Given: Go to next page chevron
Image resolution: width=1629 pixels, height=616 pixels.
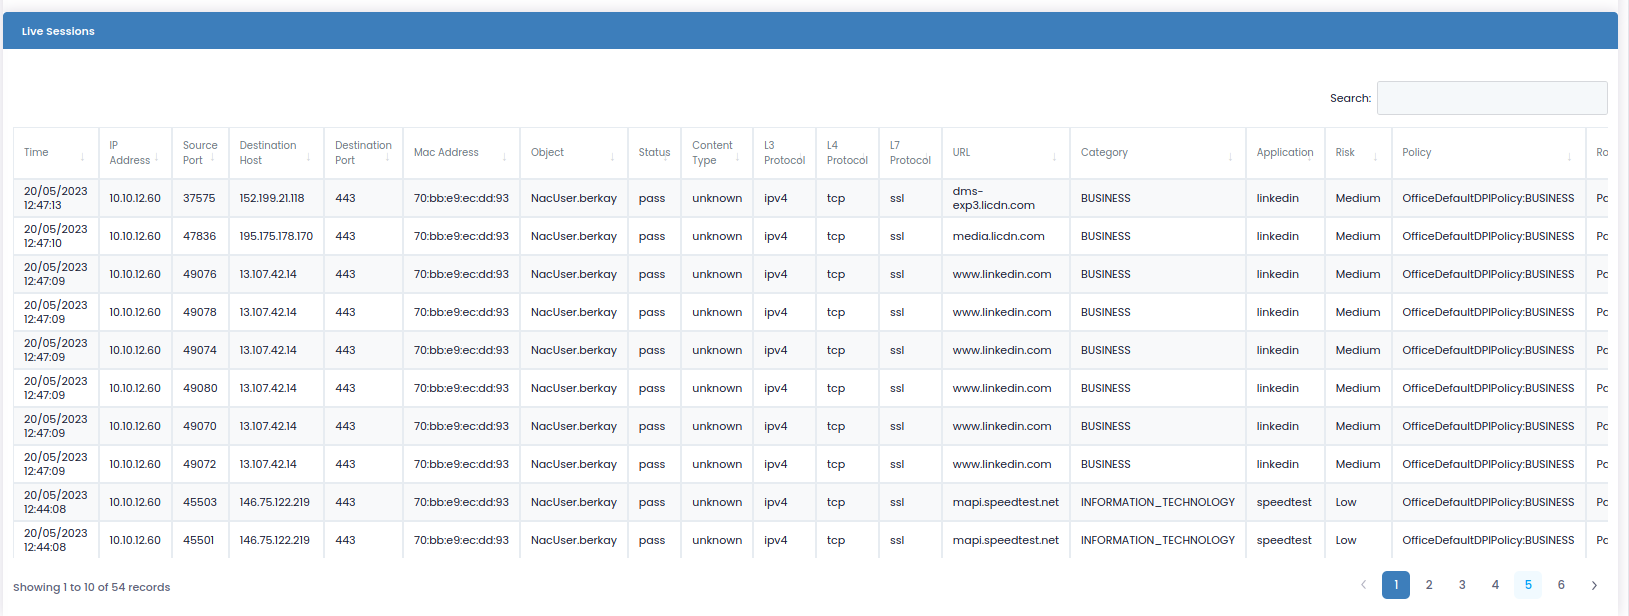Looking at the screenshot, I should [x=1594, y=585].
